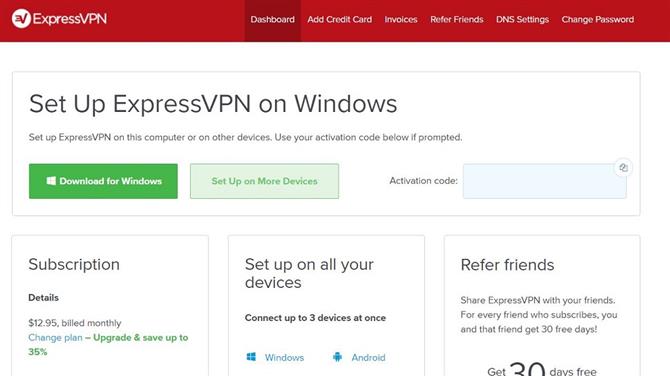Viewport: 670px width, 376px height.
Task: Click the Windows flag on Download button
Action: coord(51,181)
